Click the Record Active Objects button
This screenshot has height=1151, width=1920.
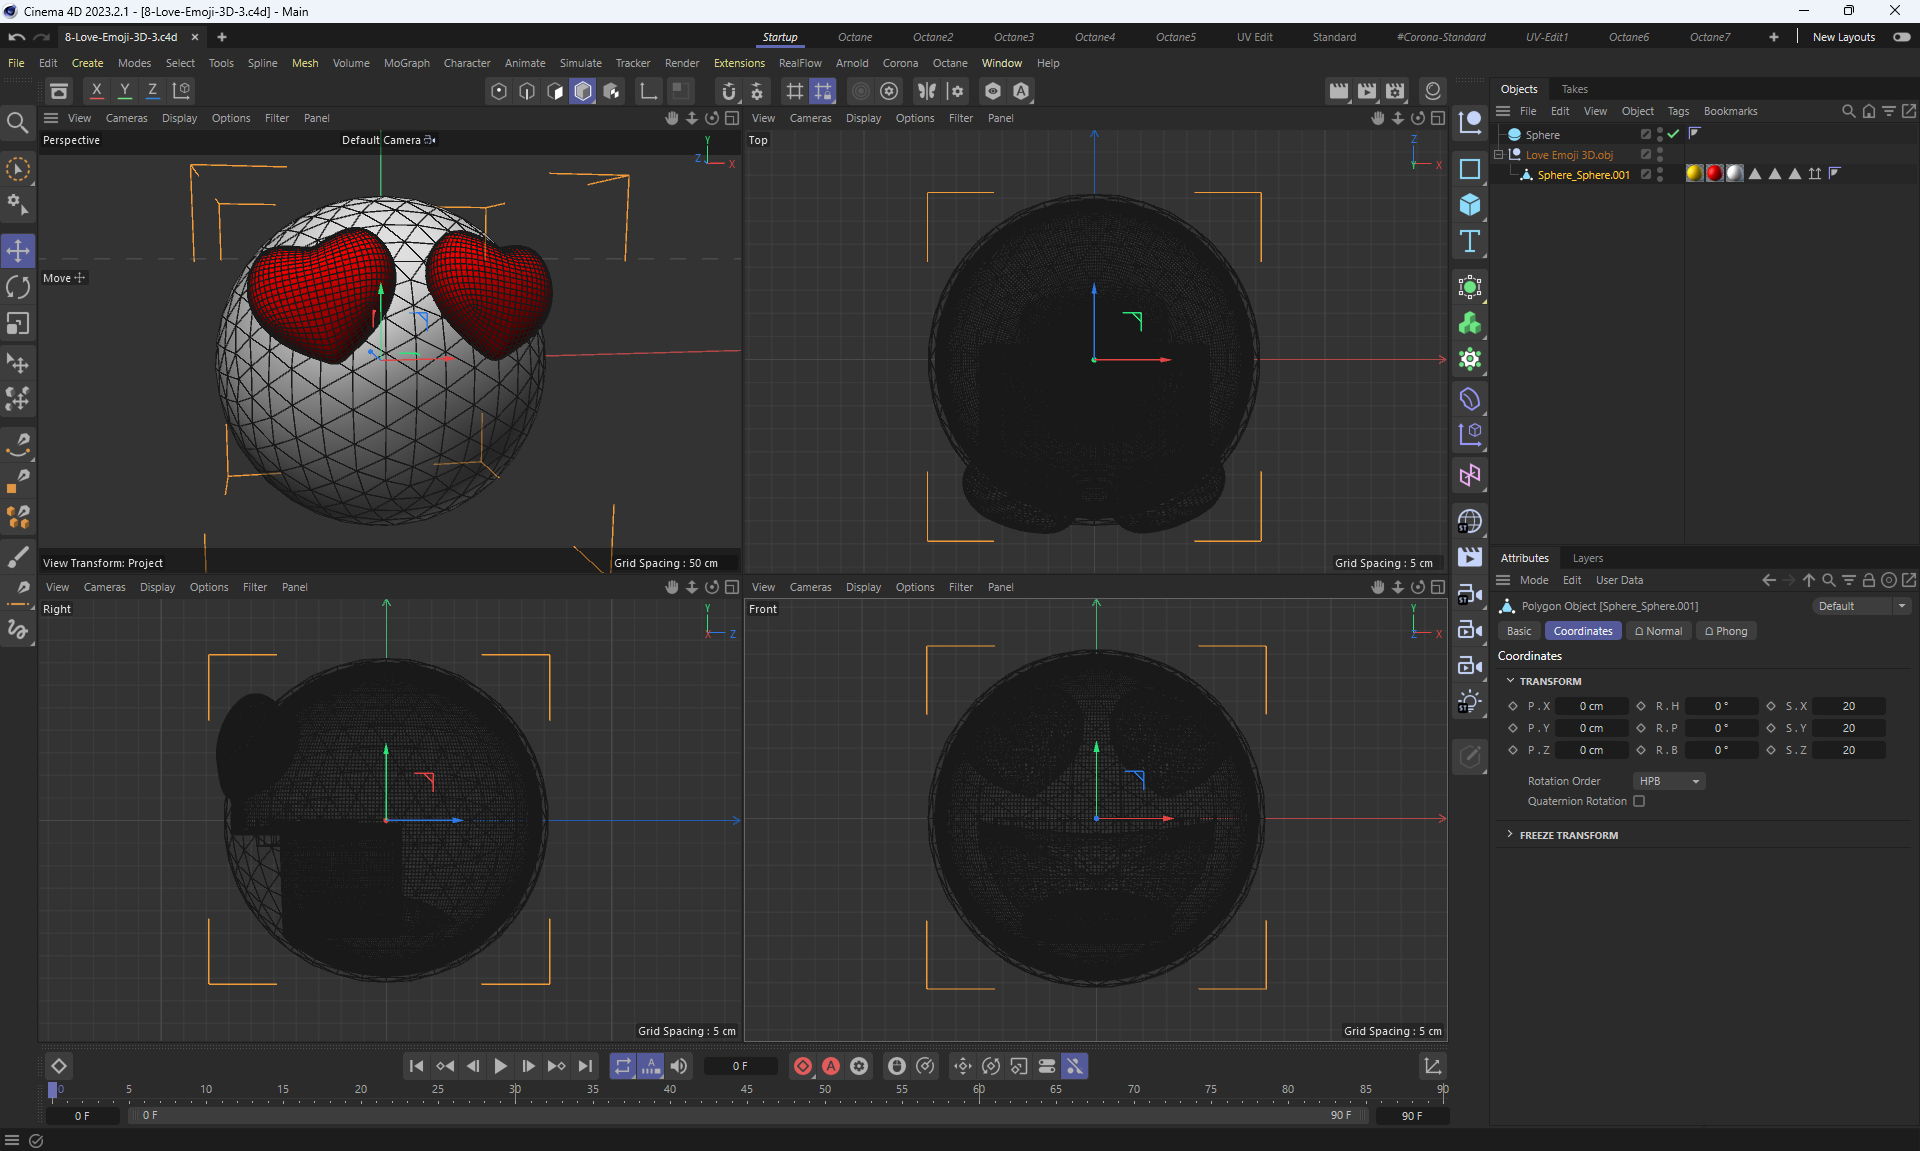(x=803, y=1066)
